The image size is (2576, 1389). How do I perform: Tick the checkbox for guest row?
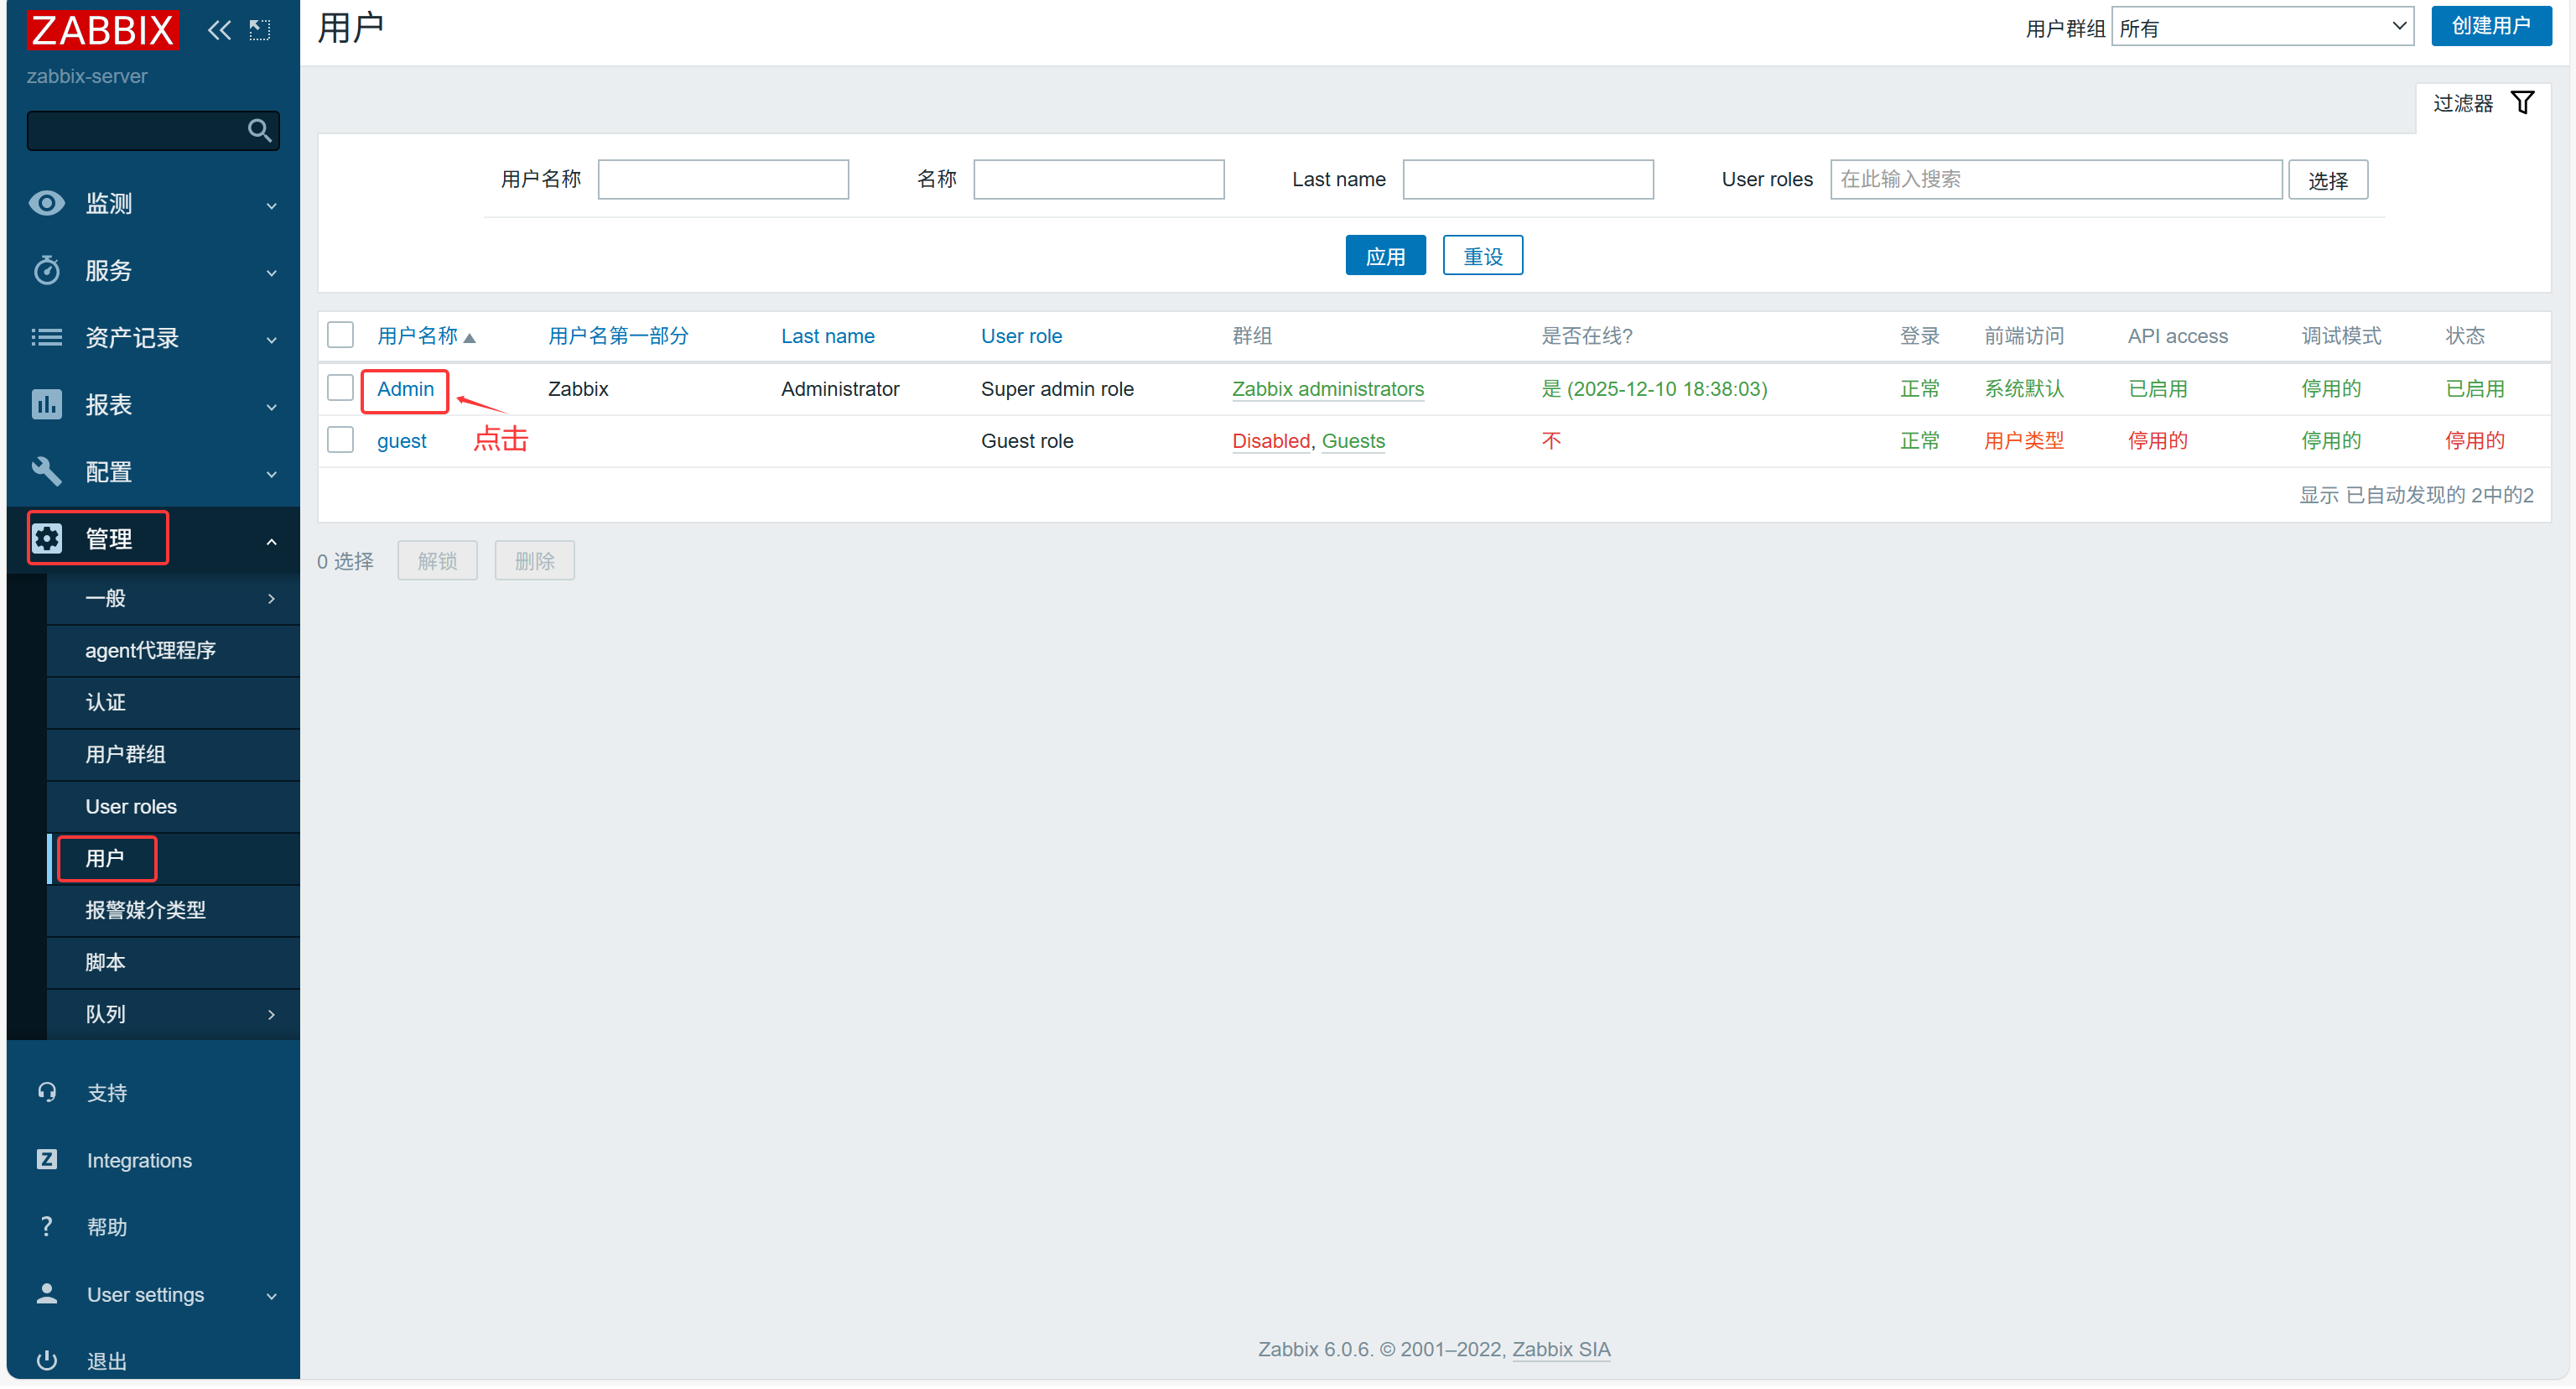[341, 440]
